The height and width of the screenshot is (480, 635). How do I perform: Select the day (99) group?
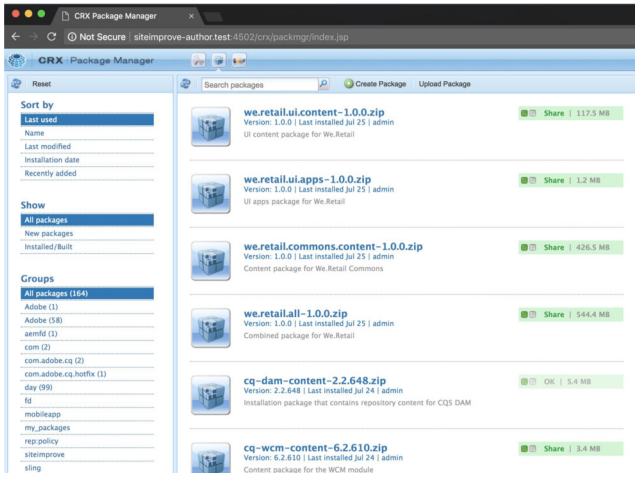[87, 387]
